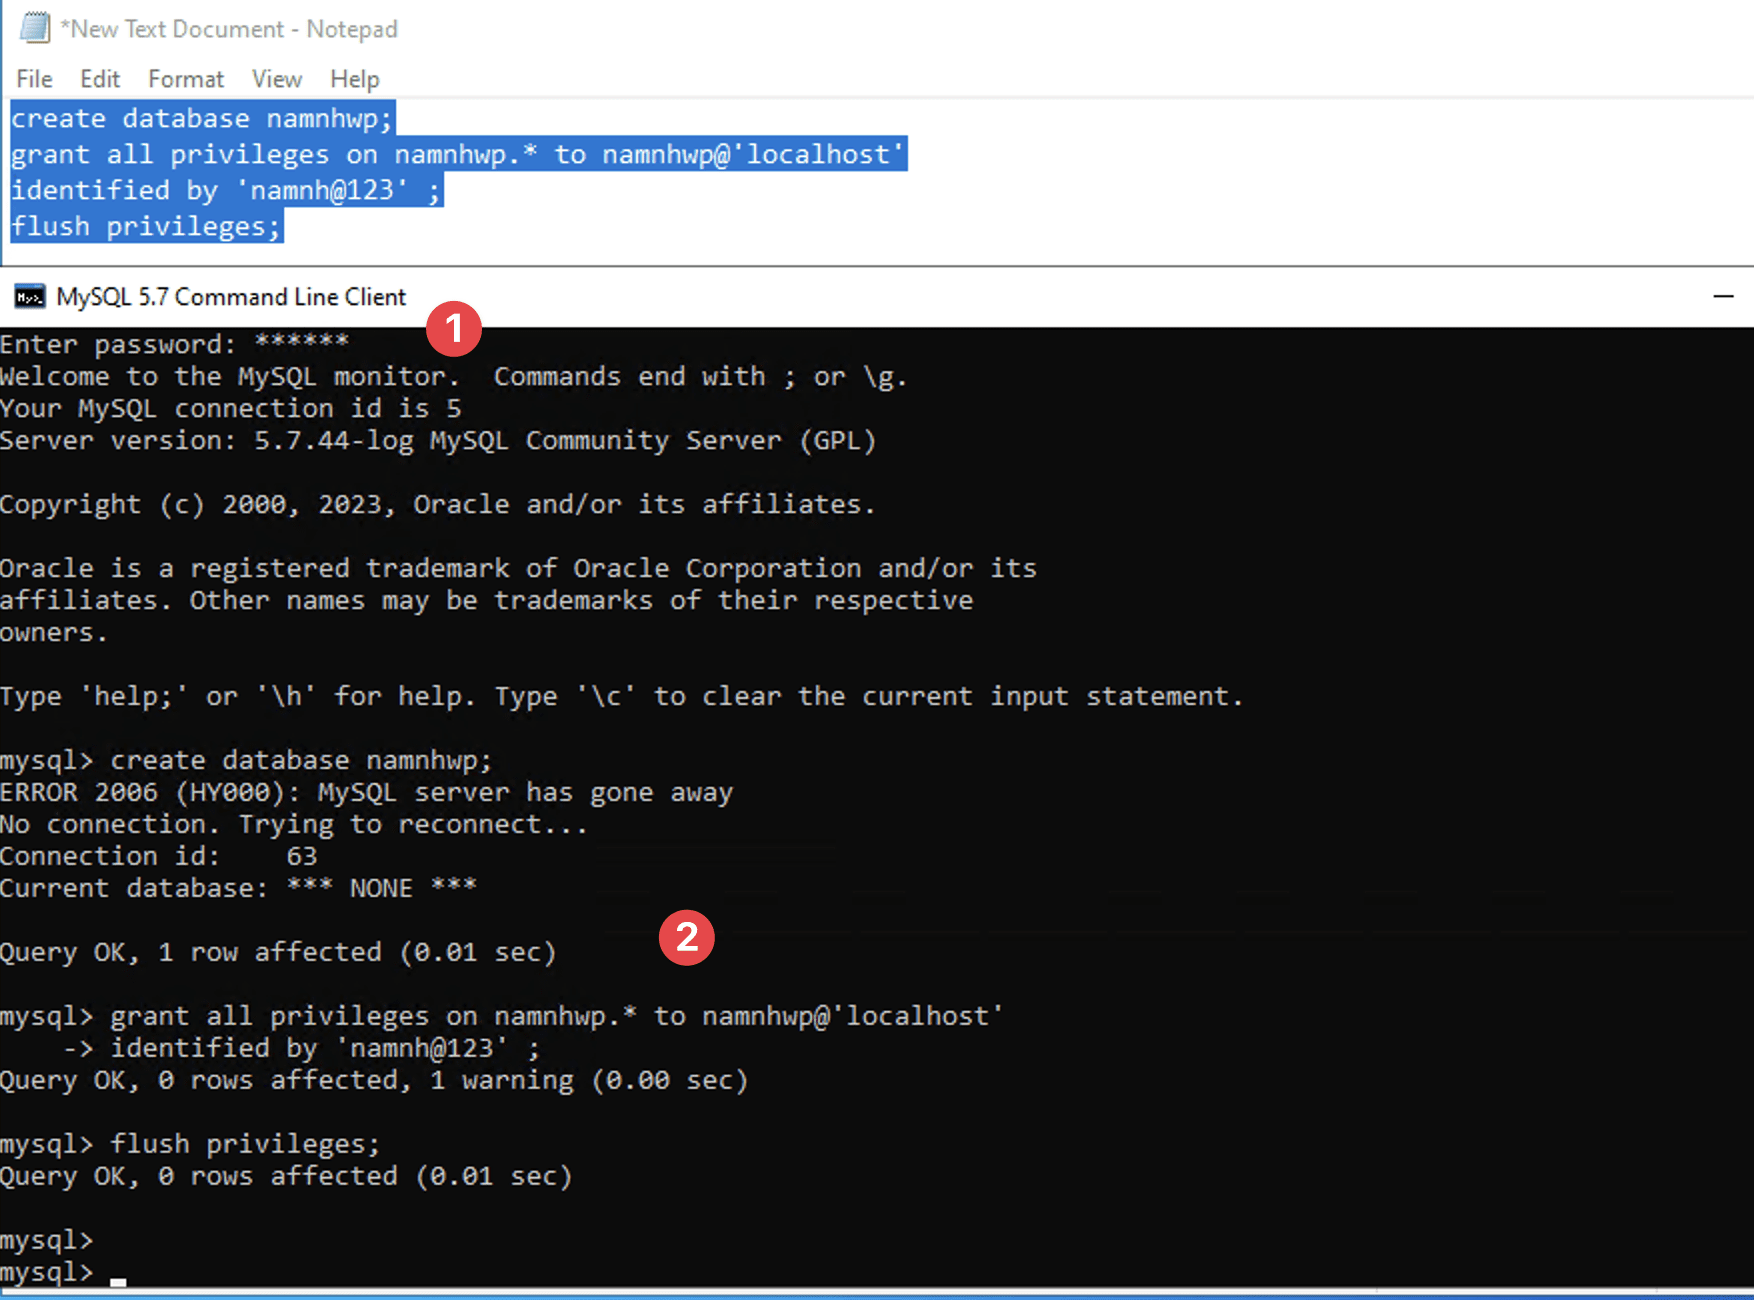Open the Help menu in Notepad
The width and height of the screenshot is (1754, 1300).
click(355, 79)
